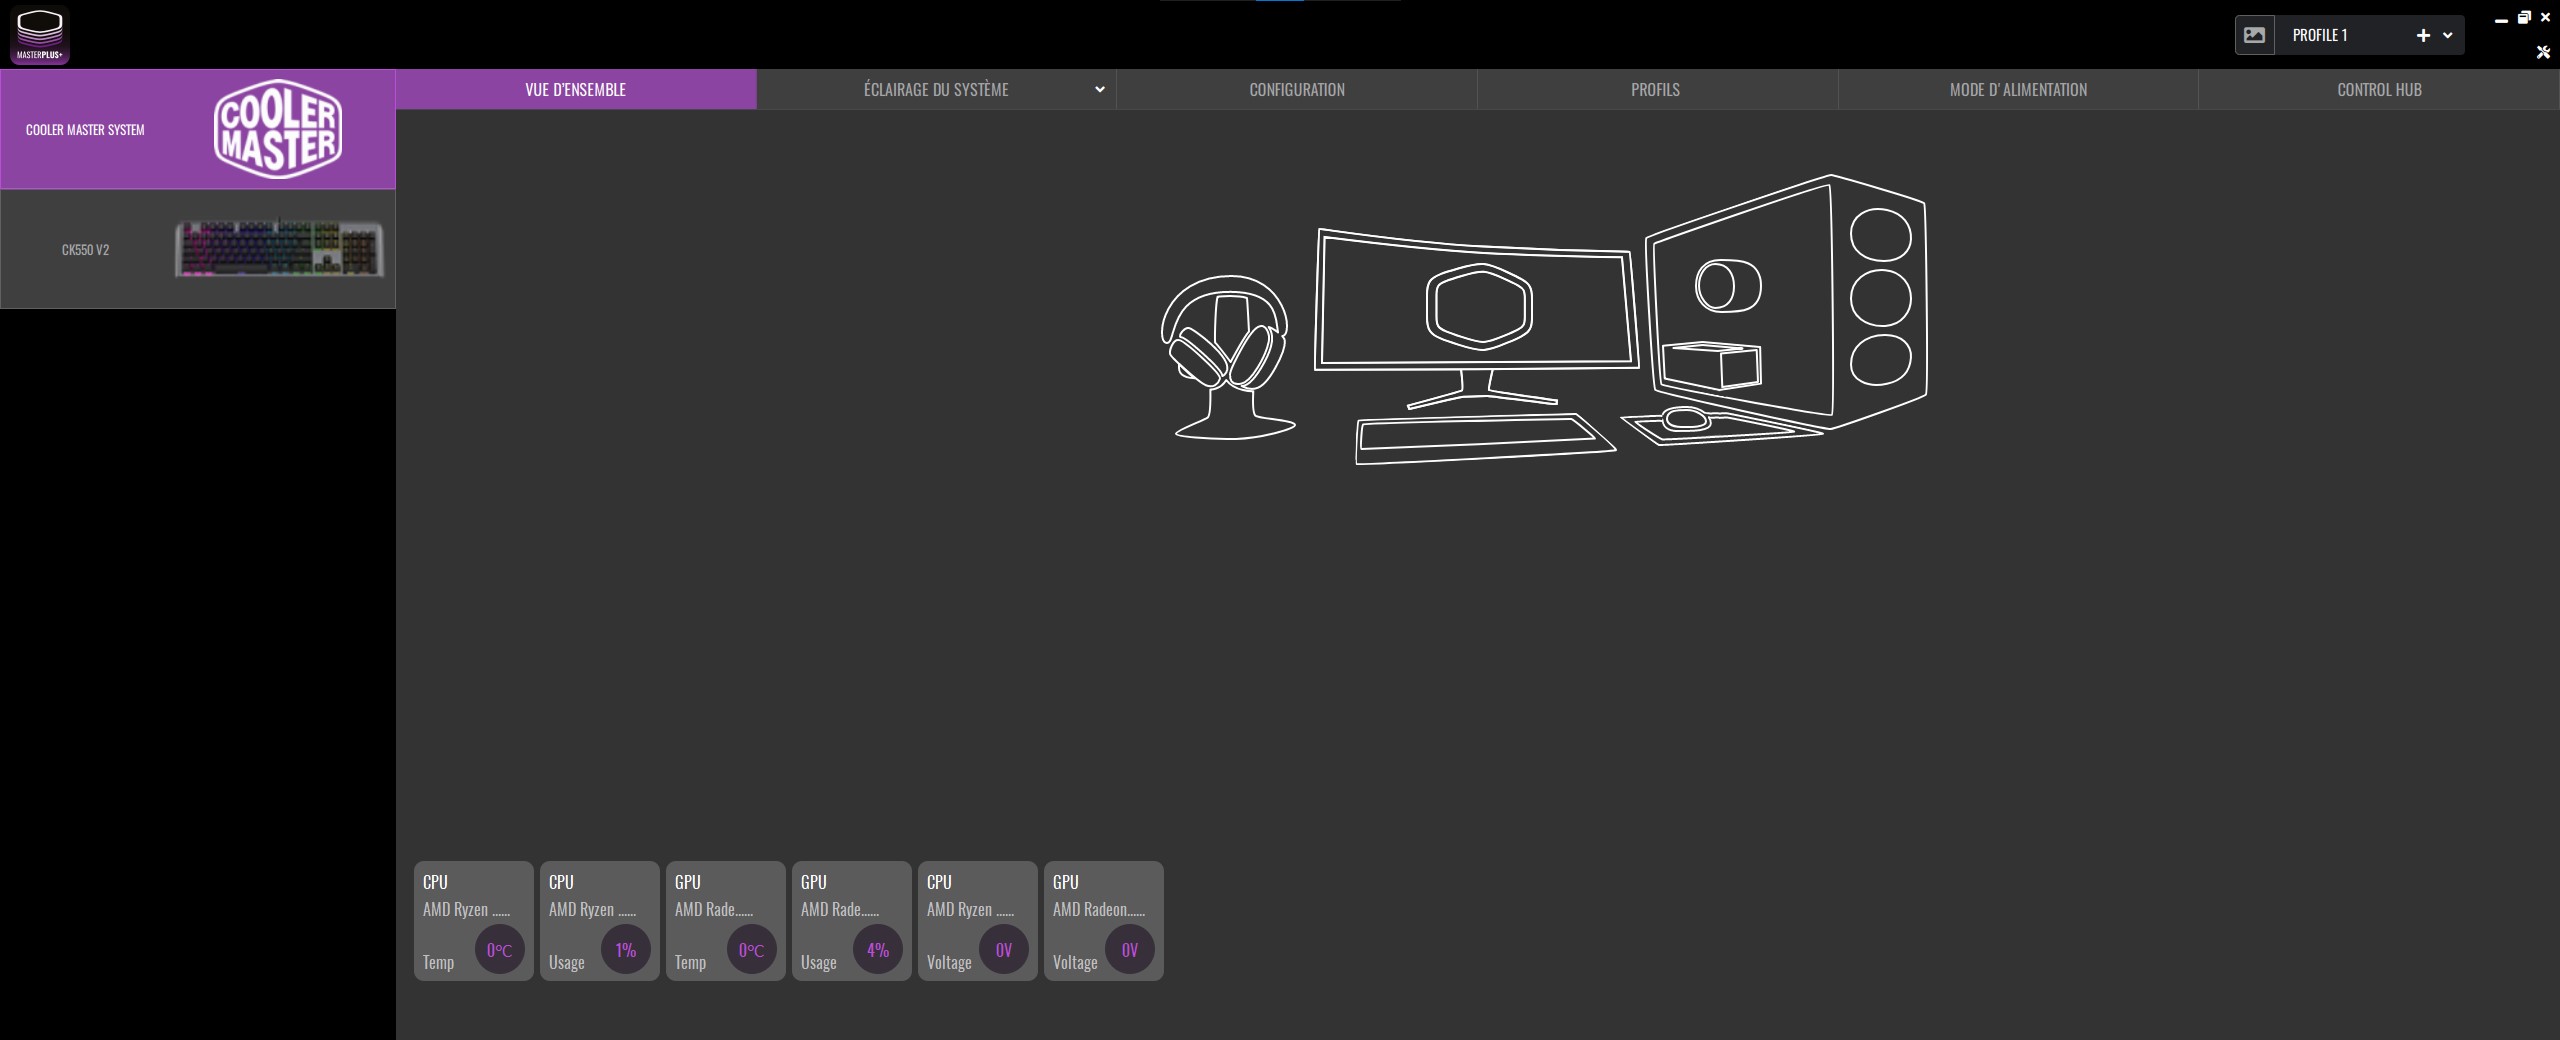The image size is (2560, 1040).
Task: Open the Profils tab
Action: 1655,90
